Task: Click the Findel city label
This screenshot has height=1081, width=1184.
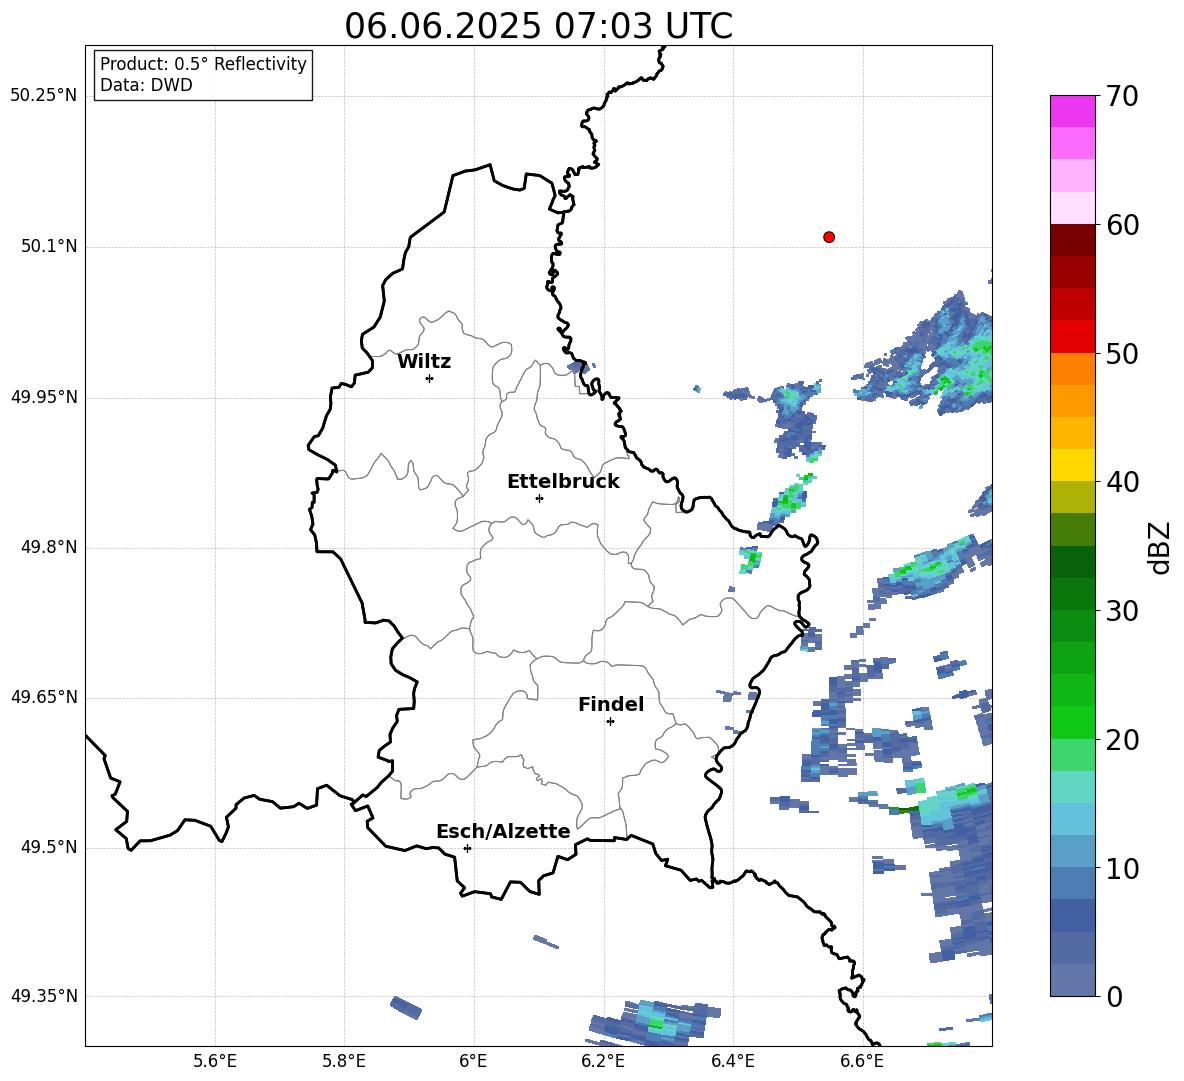Action: (611, 704)
